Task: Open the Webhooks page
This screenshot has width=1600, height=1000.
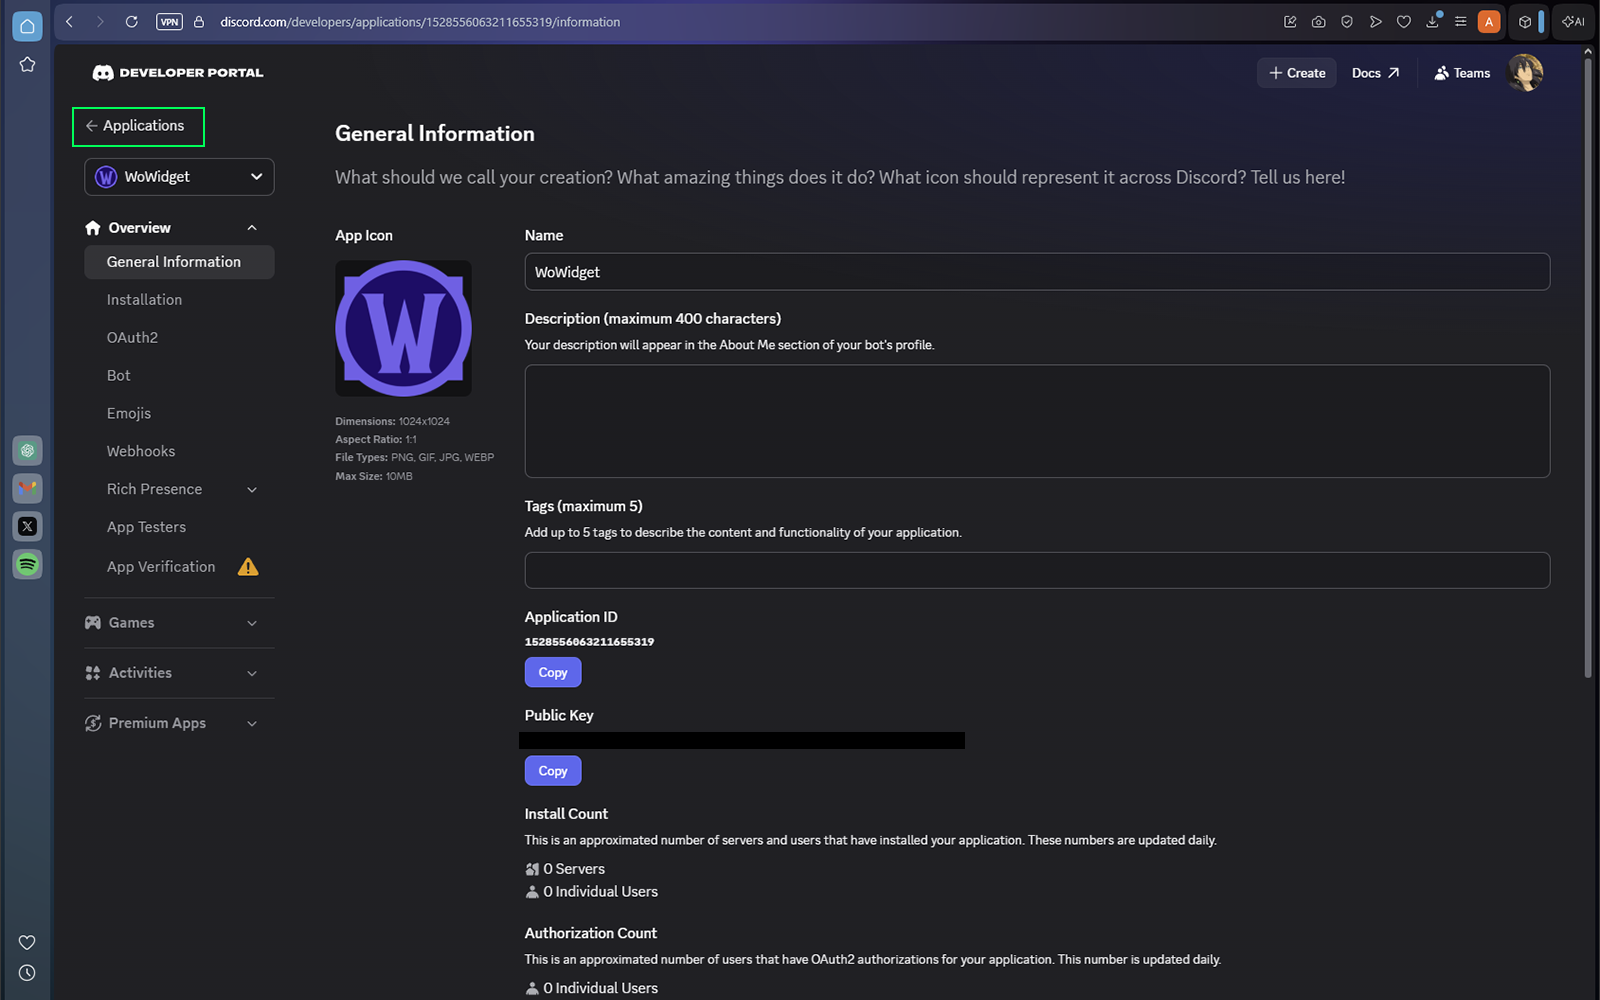Action: click(140, 452)
